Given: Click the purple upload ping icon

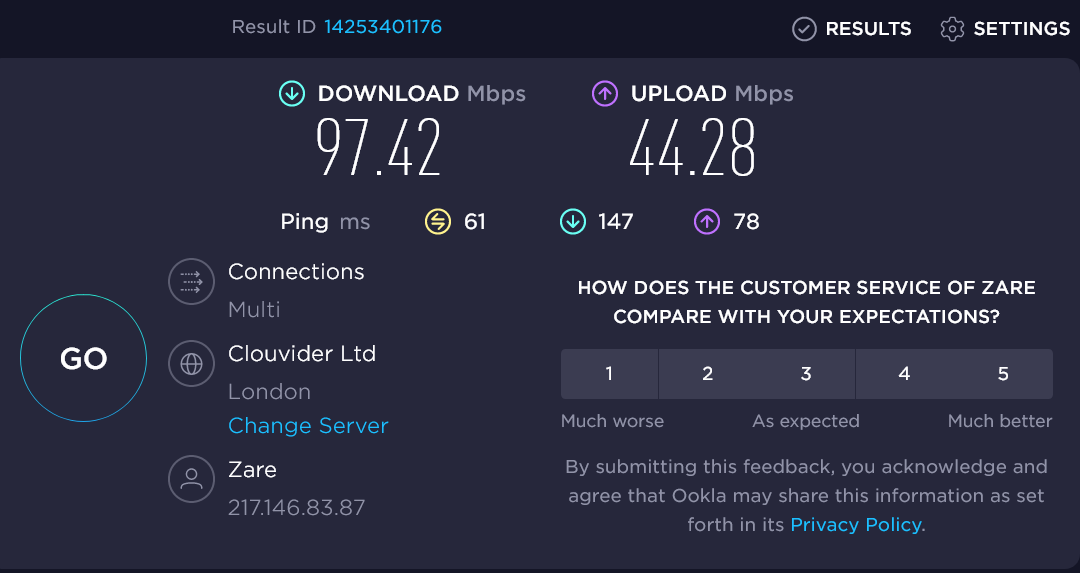Looking at the screenshot, I should point(707,222).
